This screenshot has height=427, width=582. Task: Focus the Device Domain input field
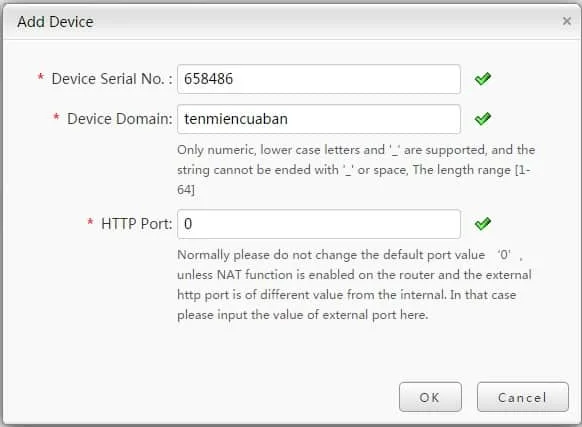319,119
